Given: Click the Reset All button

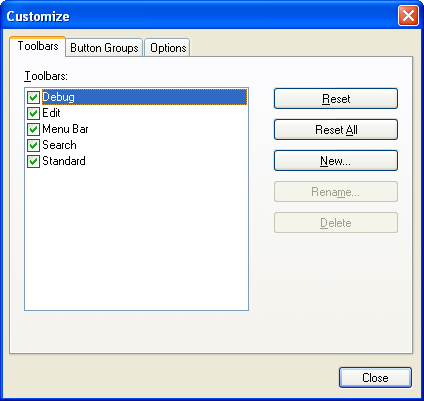Looking at the screenshot, I should (x=336, y=130).
